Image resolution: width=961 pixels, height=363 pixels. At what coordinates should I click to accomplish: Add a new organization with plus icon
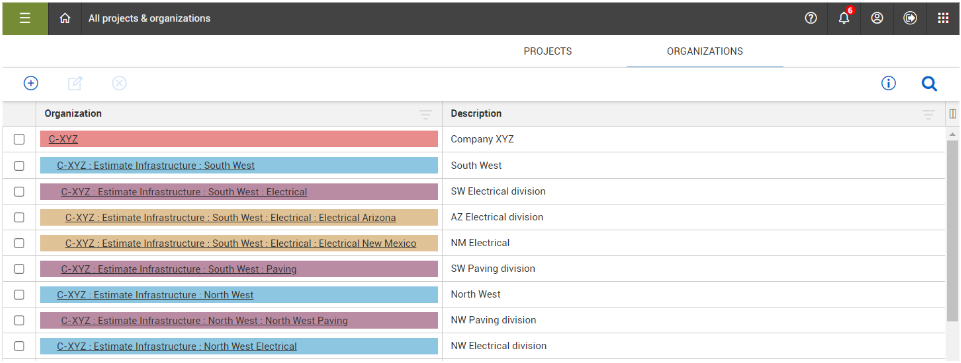(x=31, y=83)
